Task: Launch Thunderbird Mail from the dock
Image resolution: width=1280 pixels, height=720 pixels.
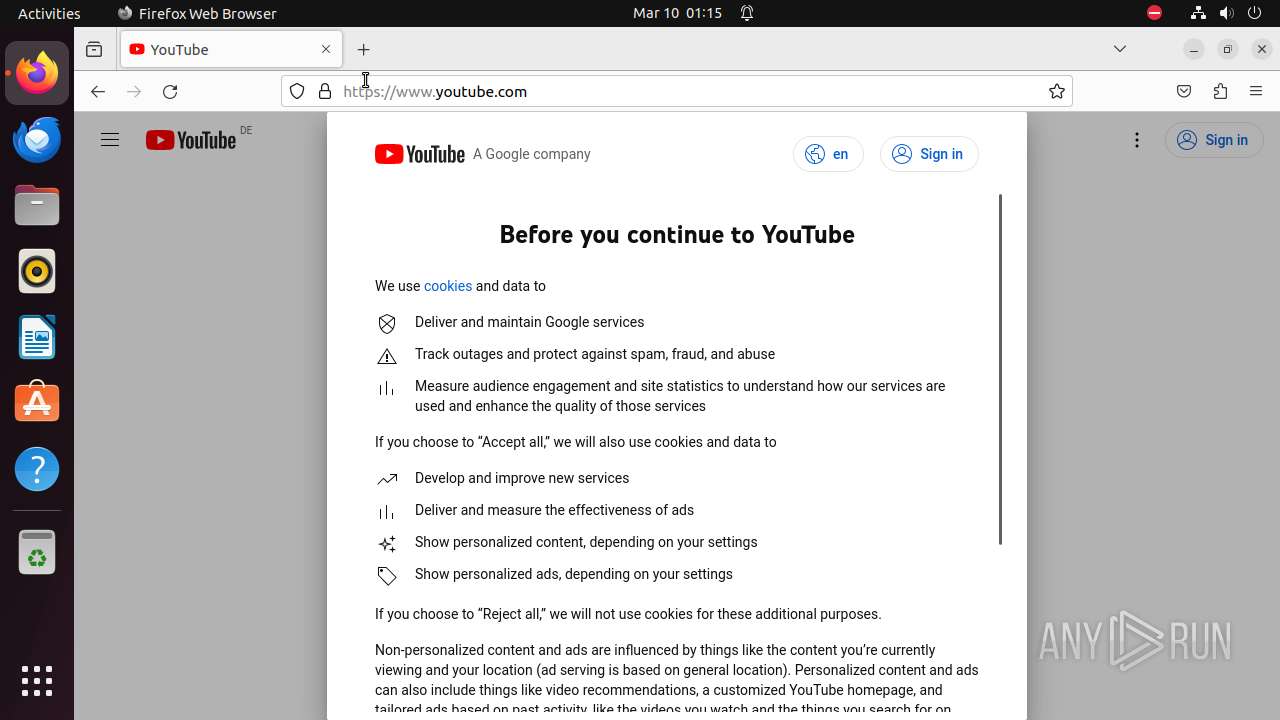Action: (x=37, y=139)
